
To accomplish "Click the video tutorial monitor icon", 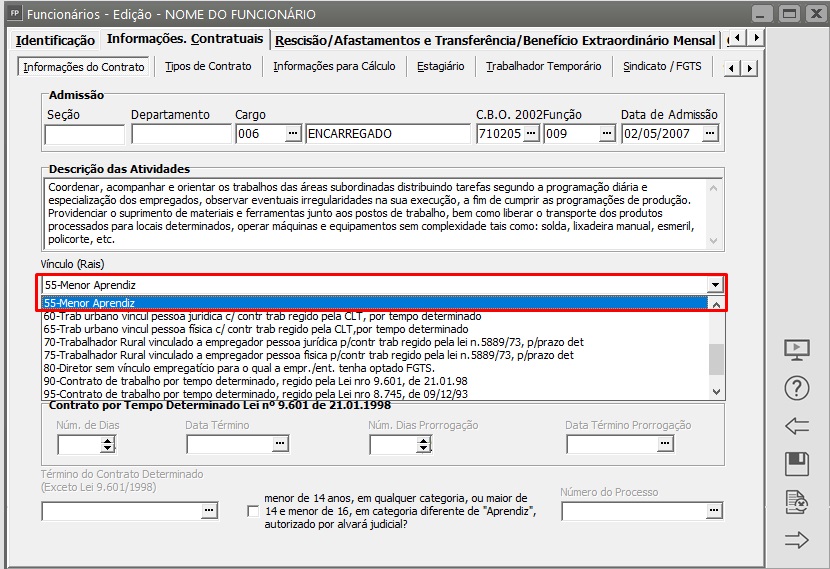I will coord(797,350).
